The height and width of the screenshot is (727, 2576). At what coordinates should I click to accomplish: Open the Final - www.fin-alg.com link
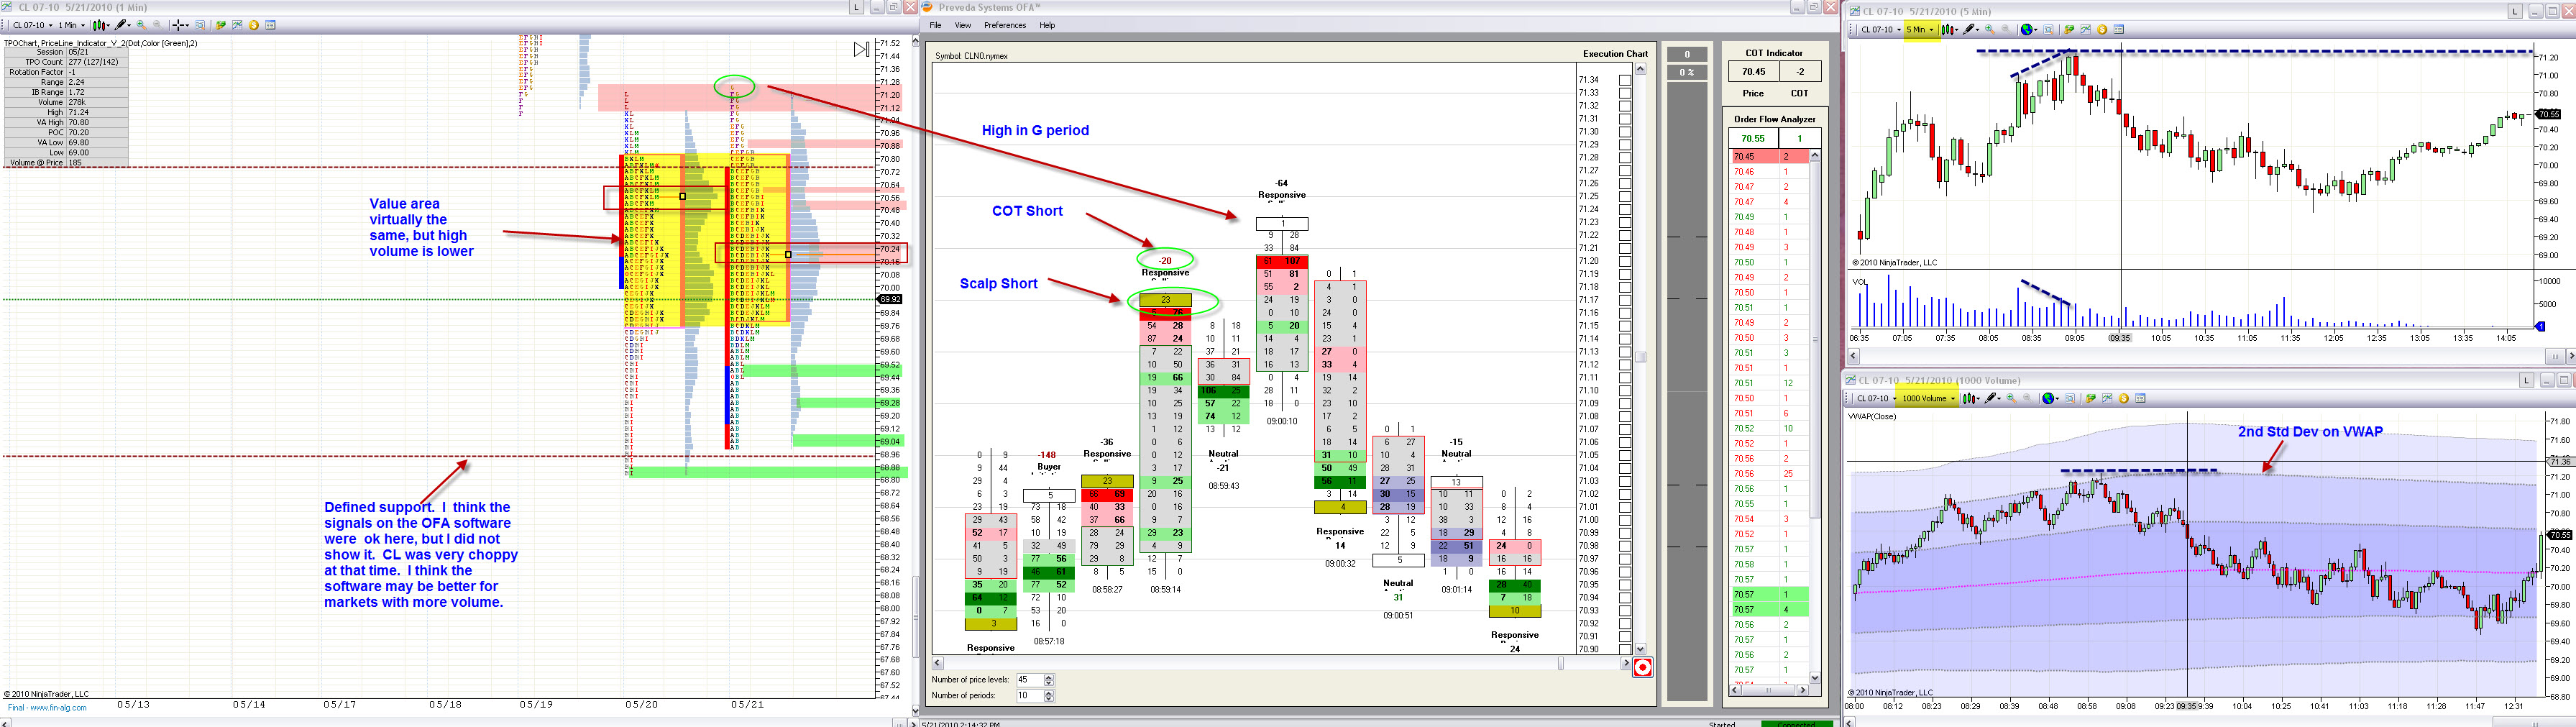coord(47,707)
